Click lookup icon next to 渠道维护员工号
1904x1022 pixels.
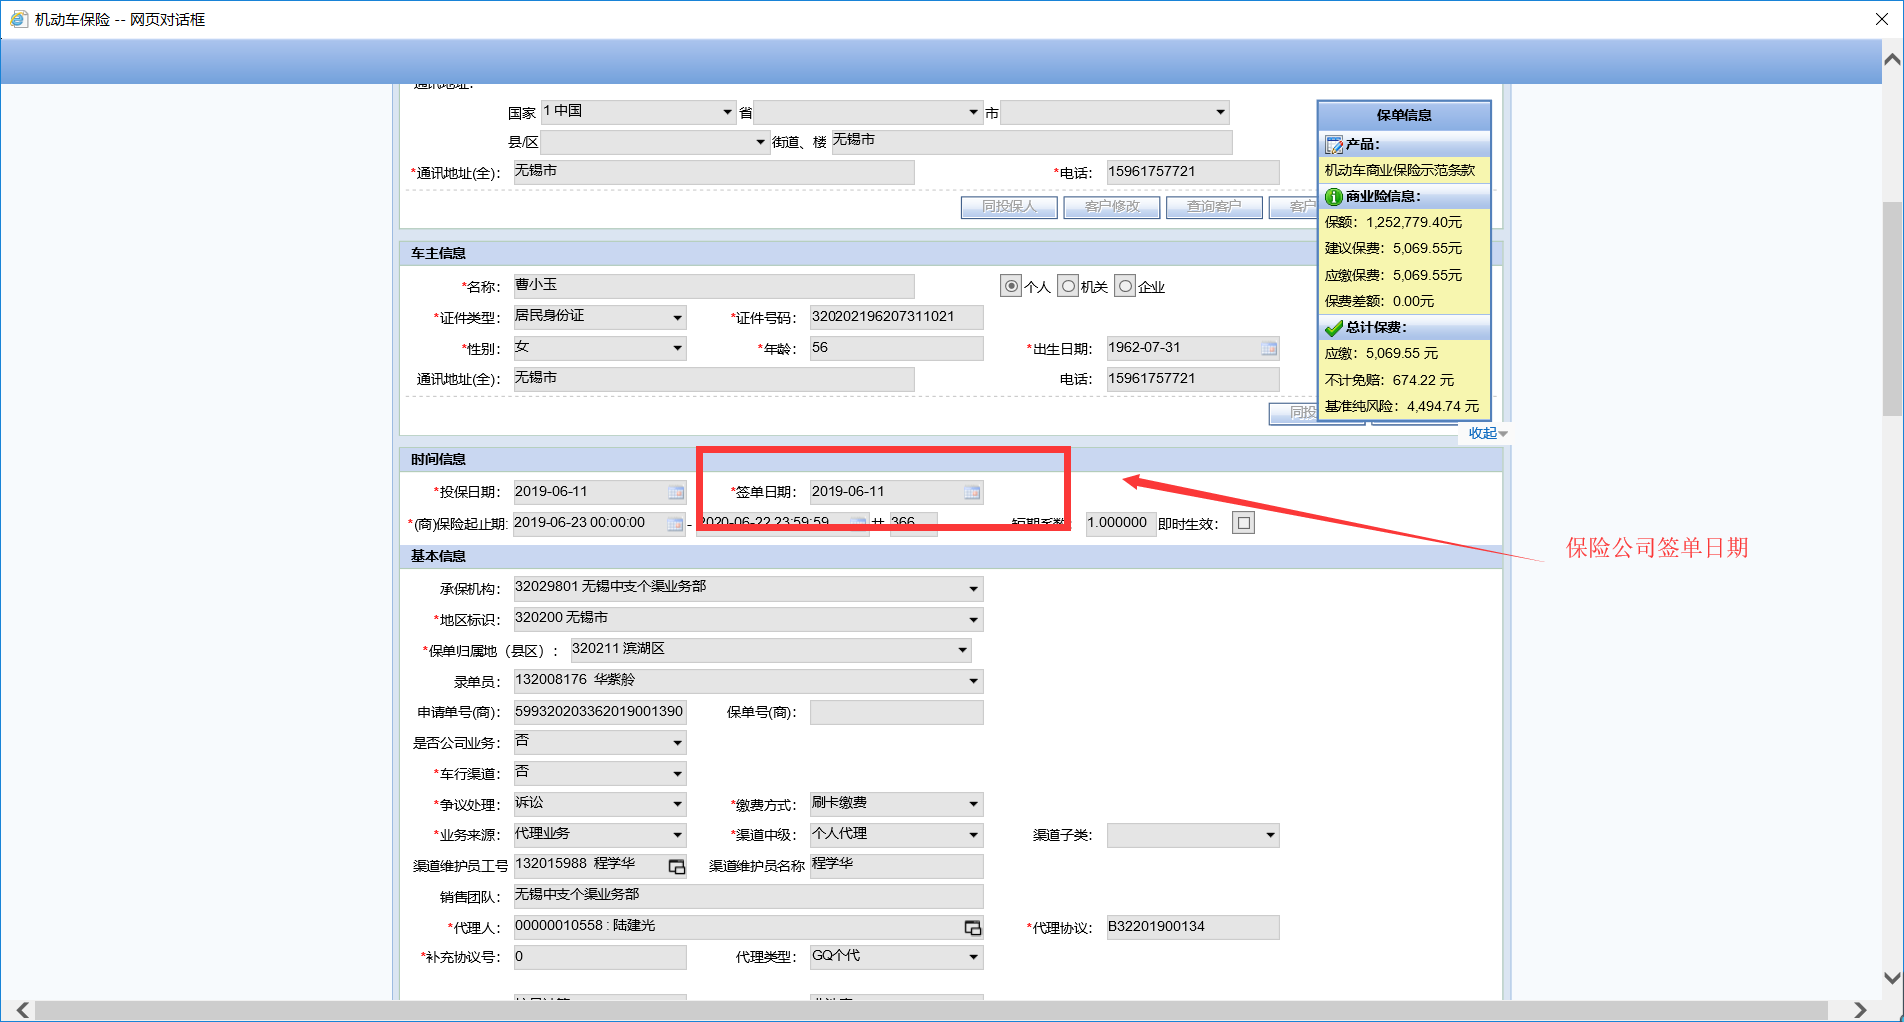click(677, 866)
